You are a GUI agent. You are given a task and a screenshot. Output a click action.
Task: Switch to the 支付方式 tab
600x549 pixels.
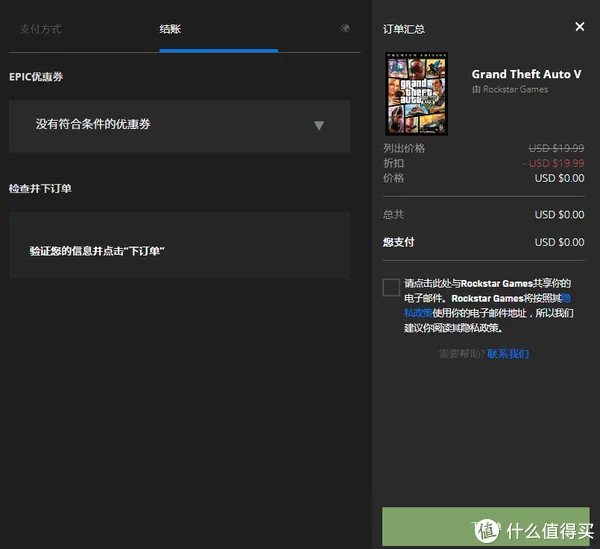coord(41,29)
